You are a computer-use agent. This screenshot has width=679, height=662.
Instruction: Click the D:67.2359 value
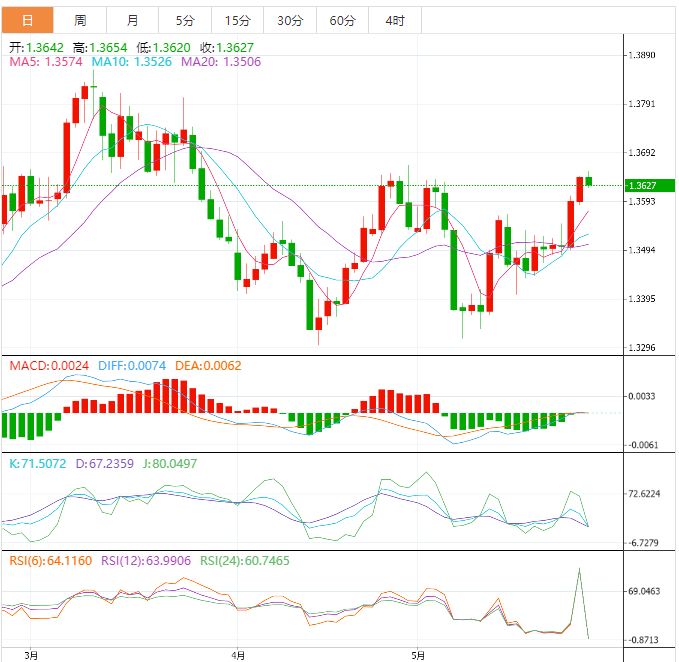tap(104, 464)
